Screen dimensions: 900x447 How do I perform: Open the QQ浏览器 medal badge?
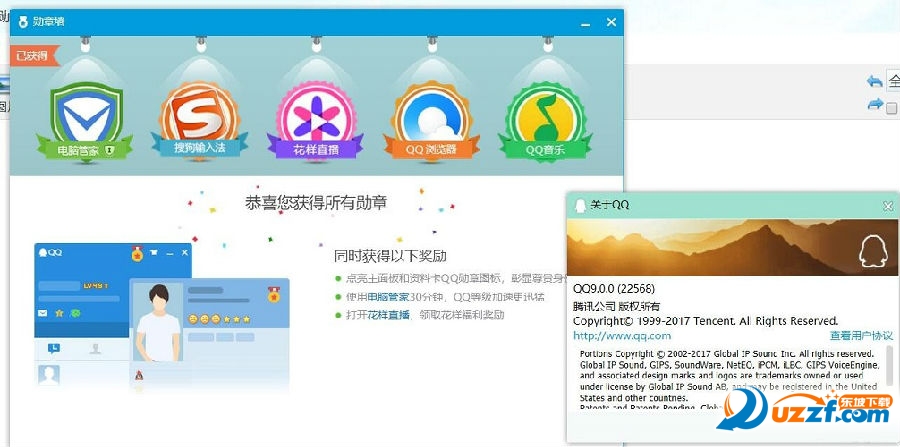pos(431,120)
